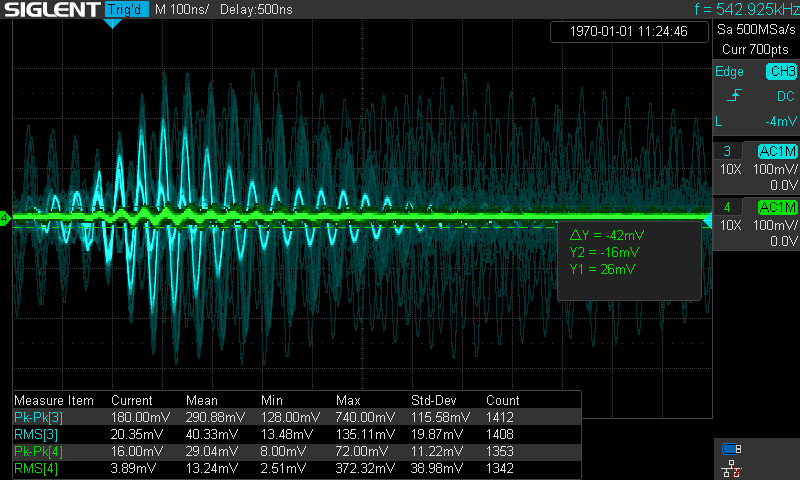Click the blue trigger position marker at top

112,23
